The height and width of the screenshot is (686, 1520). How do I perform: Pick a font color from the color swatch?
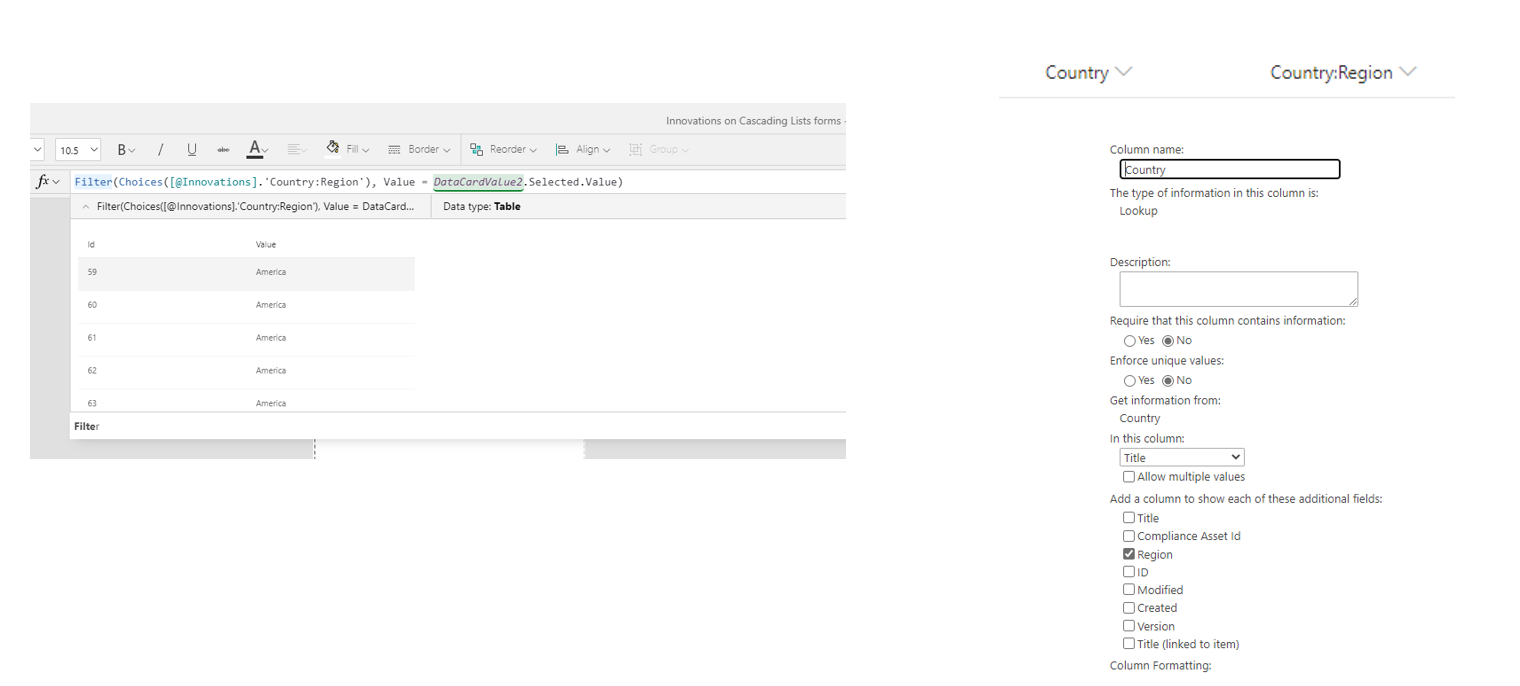tap(255, 152)
